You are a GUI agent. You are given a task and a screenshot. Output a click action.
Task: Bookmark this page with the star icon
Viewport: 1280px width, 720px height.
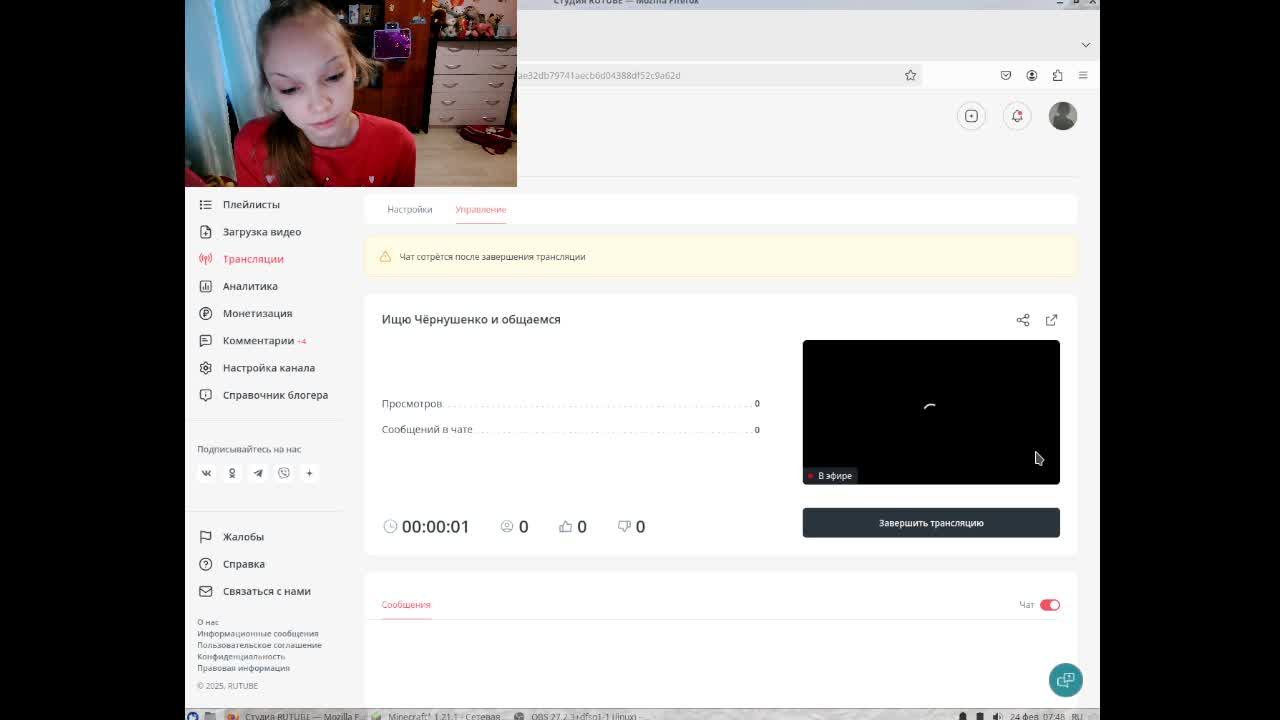point(910,75)
